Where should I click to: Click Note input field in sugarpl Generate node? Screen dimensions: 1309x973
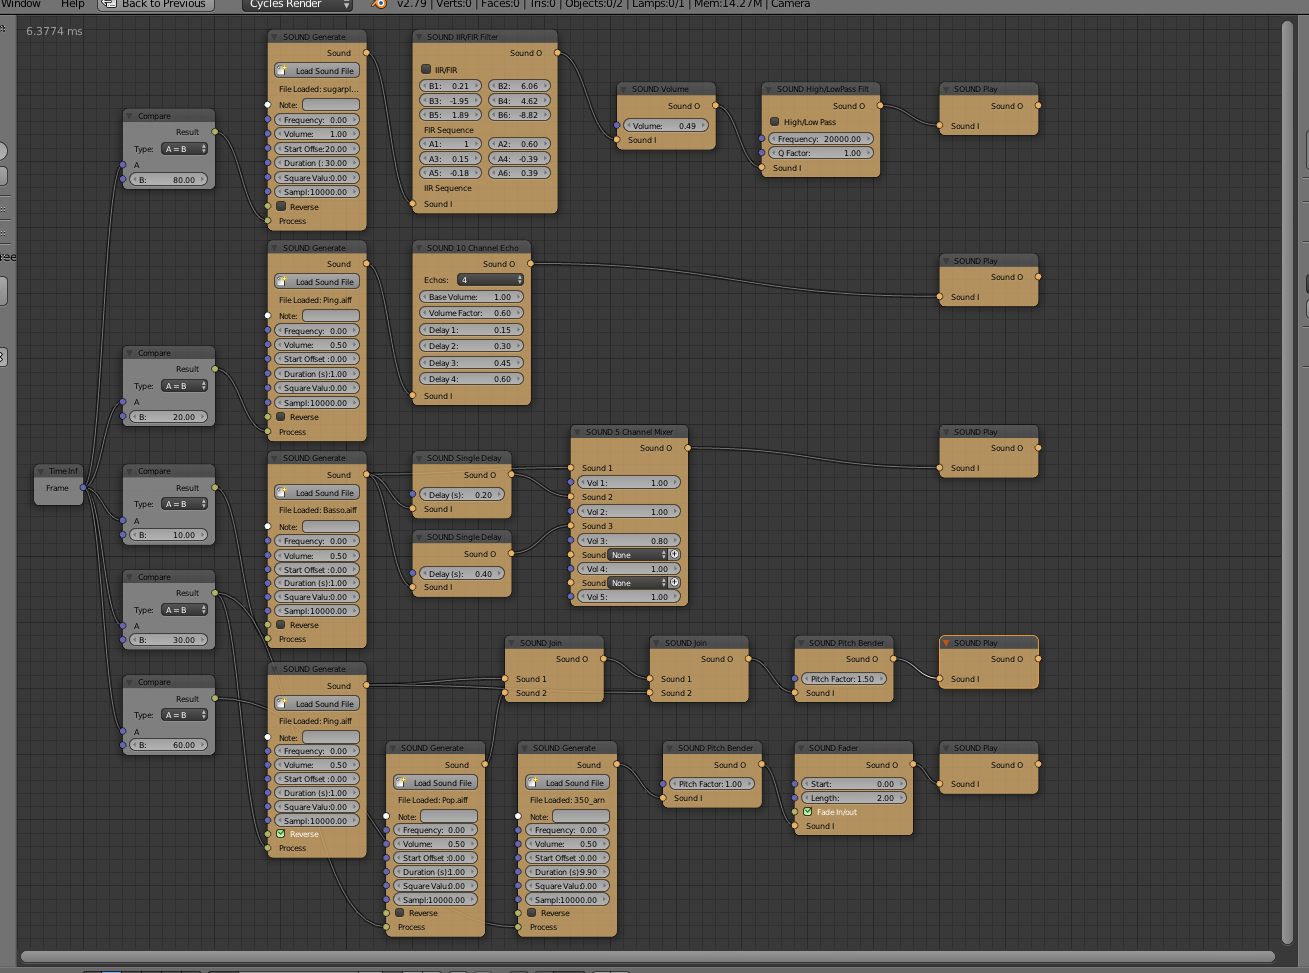(x=331, y=105)
